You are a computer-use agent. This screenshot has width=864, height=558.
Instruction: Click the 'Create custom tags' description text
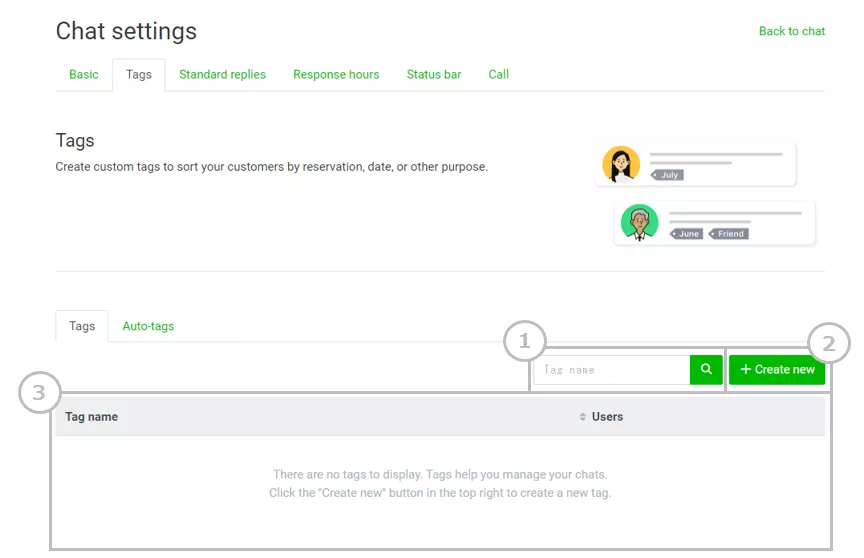tap(272, 167)
